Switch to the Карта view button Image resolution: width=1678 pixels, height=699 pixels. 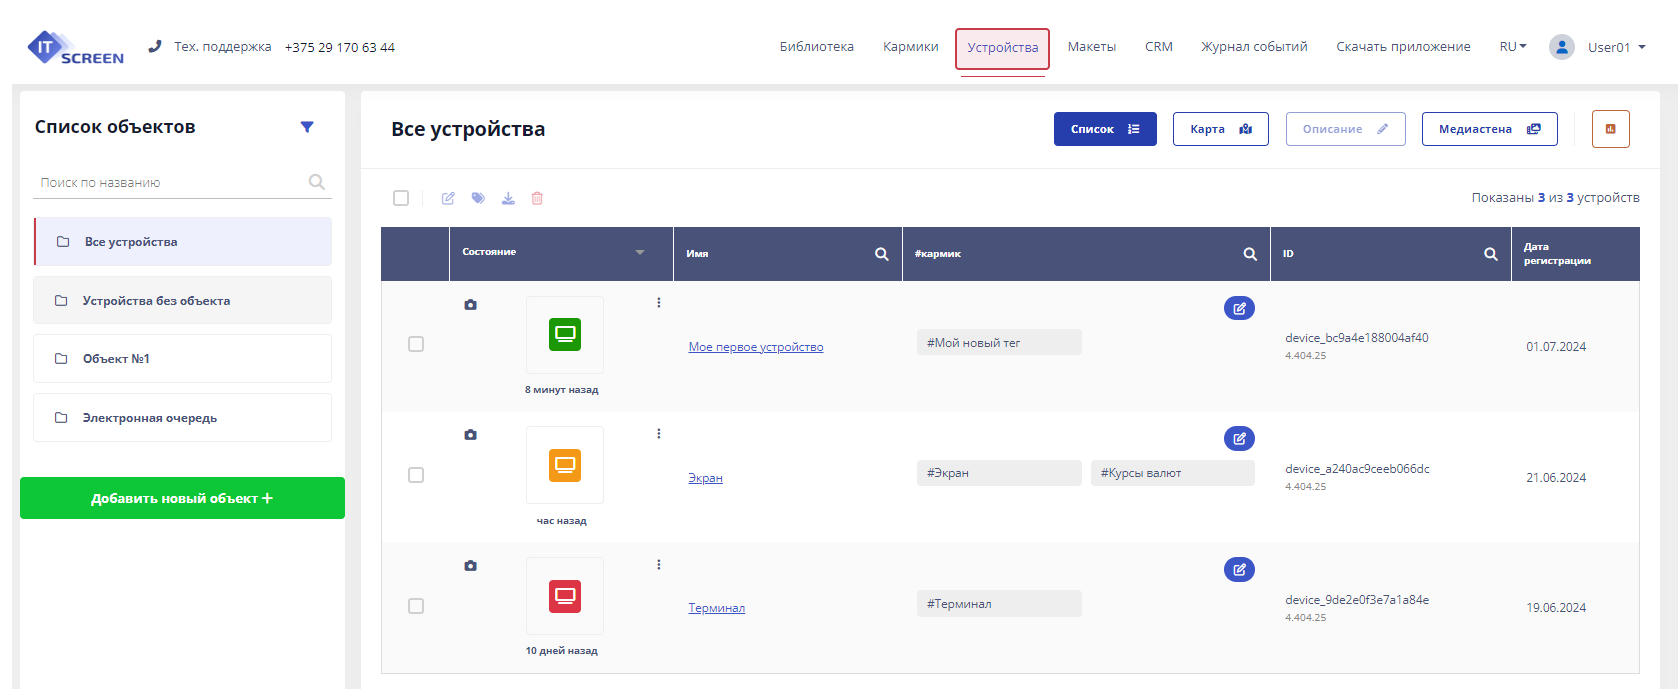(x=1221, y=129)
